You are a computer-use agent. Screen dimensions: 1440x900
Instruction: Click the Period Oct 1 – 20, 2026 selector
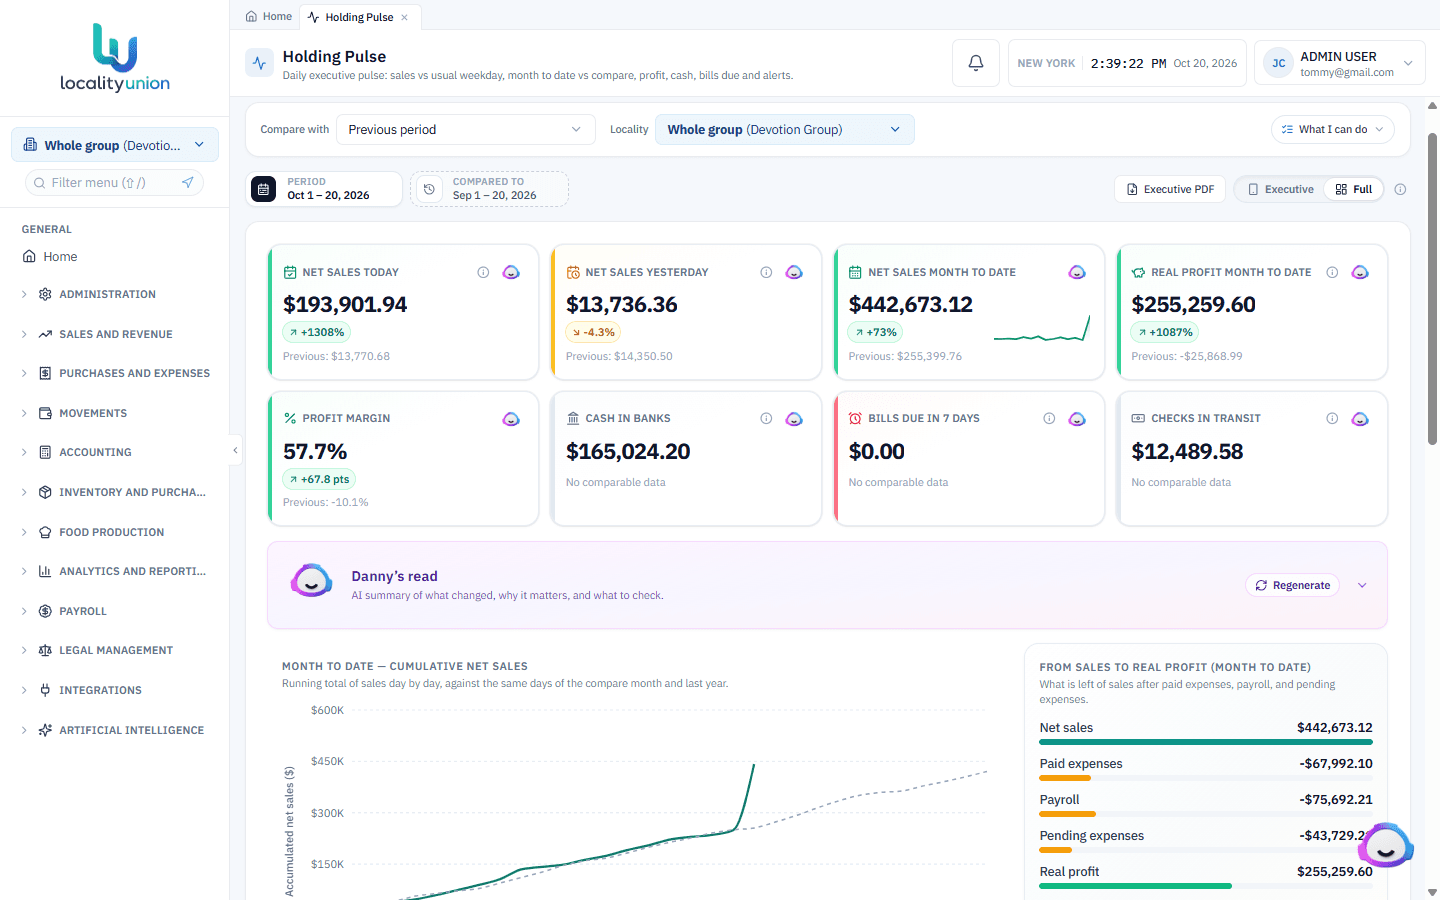324,189
